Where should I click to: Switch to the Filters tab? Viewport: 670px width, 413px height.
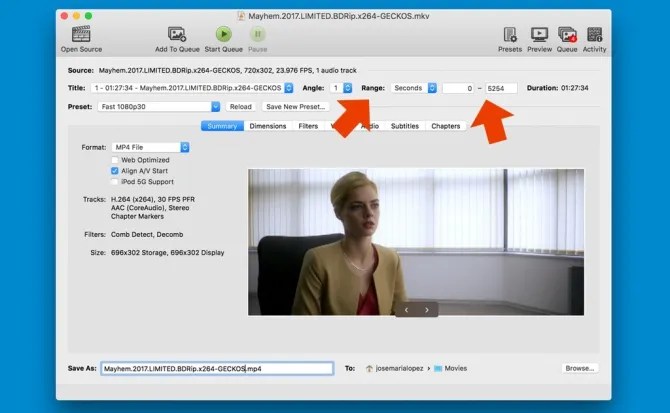click(x=308, y=126)
